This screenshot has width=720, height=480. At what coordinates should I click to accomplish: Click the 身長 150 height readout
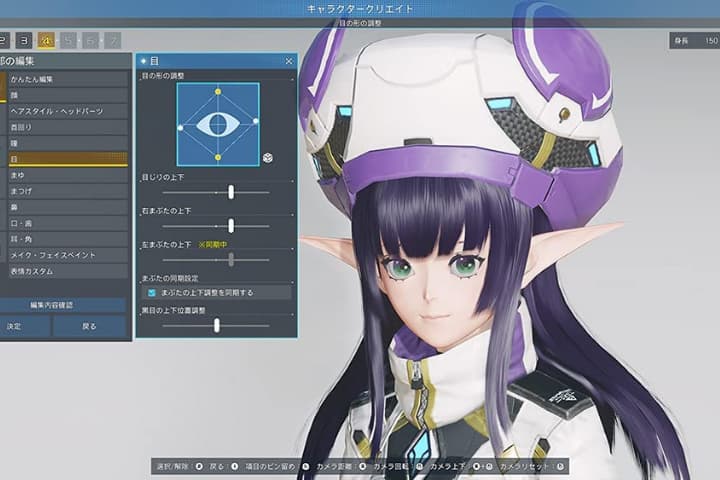(x=695, y=40)
